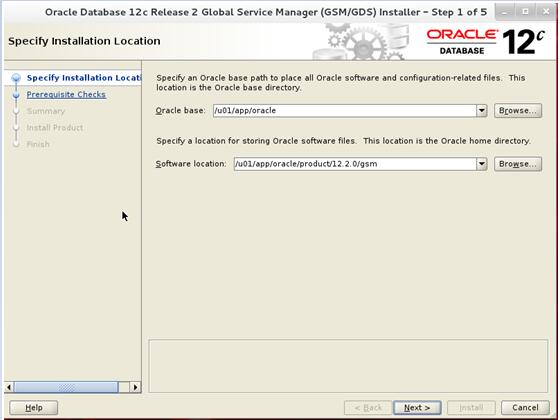
Task: Click the Next button
Action: [x=417, y=408]
